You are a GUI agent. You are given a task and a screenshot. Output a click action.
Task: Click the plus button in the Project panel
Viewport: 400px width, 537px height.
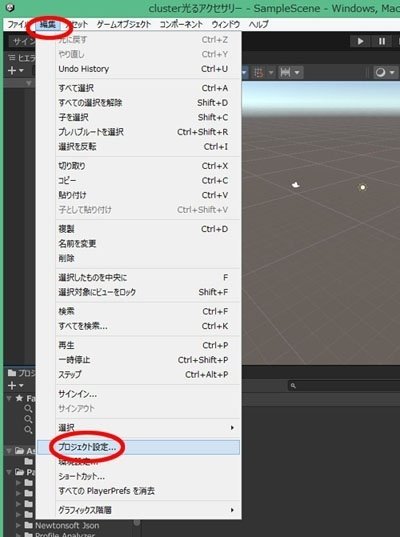tap(12, 385)
